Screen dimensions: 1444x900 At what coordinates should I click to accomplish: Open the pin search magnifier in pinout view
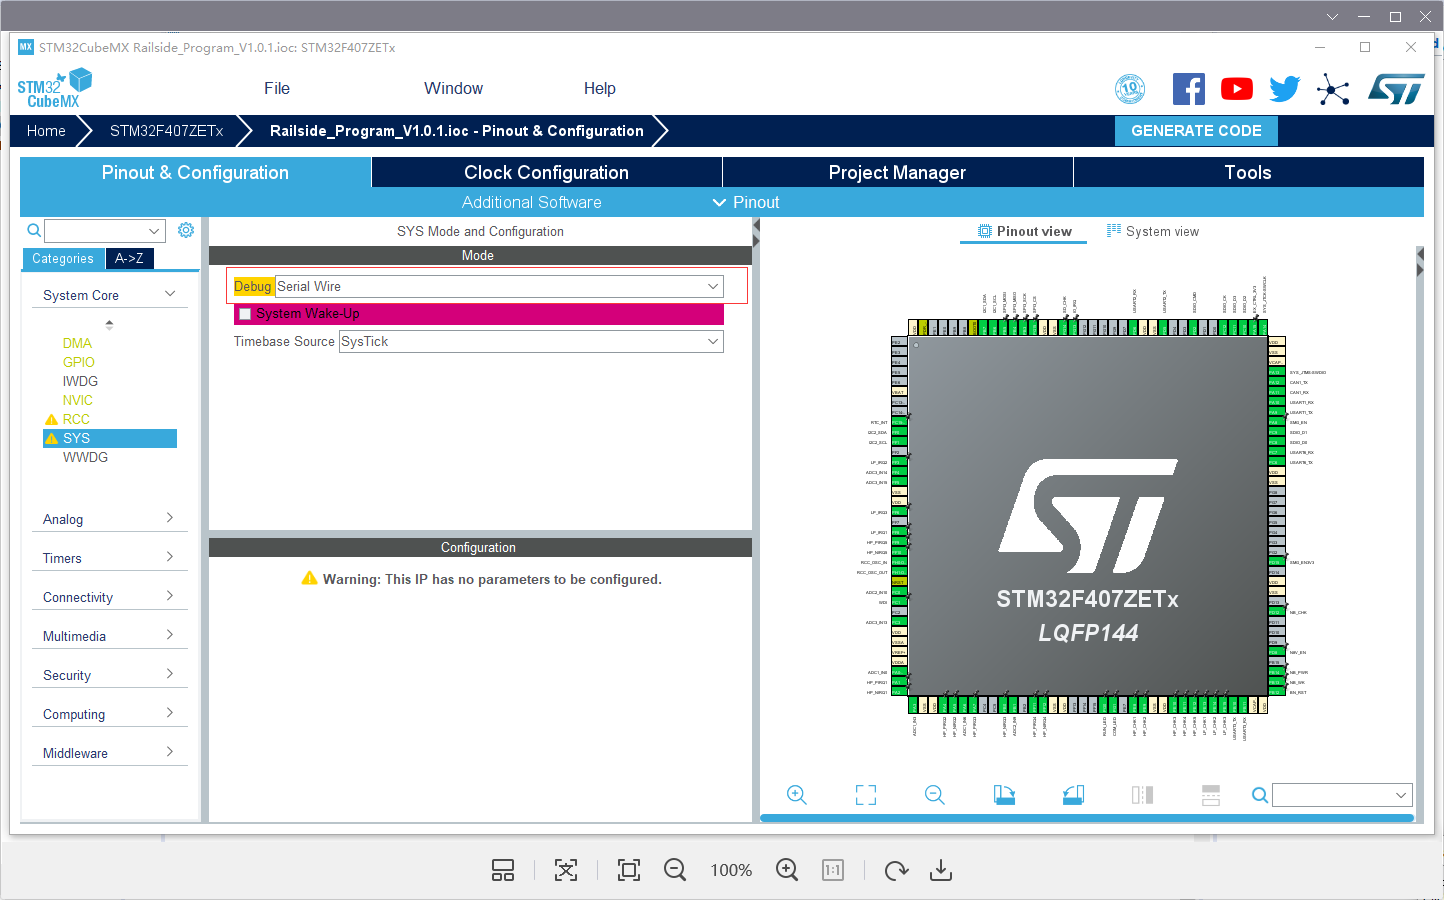coord(1259,794)
